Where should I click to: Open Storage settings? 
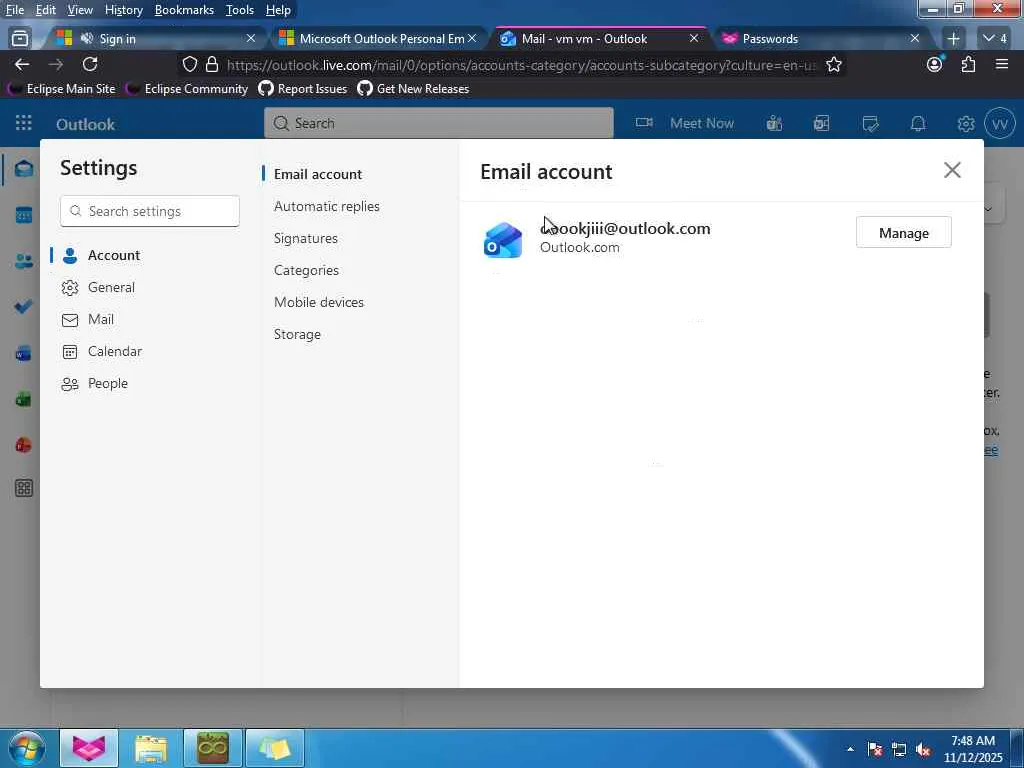(297, 334)
